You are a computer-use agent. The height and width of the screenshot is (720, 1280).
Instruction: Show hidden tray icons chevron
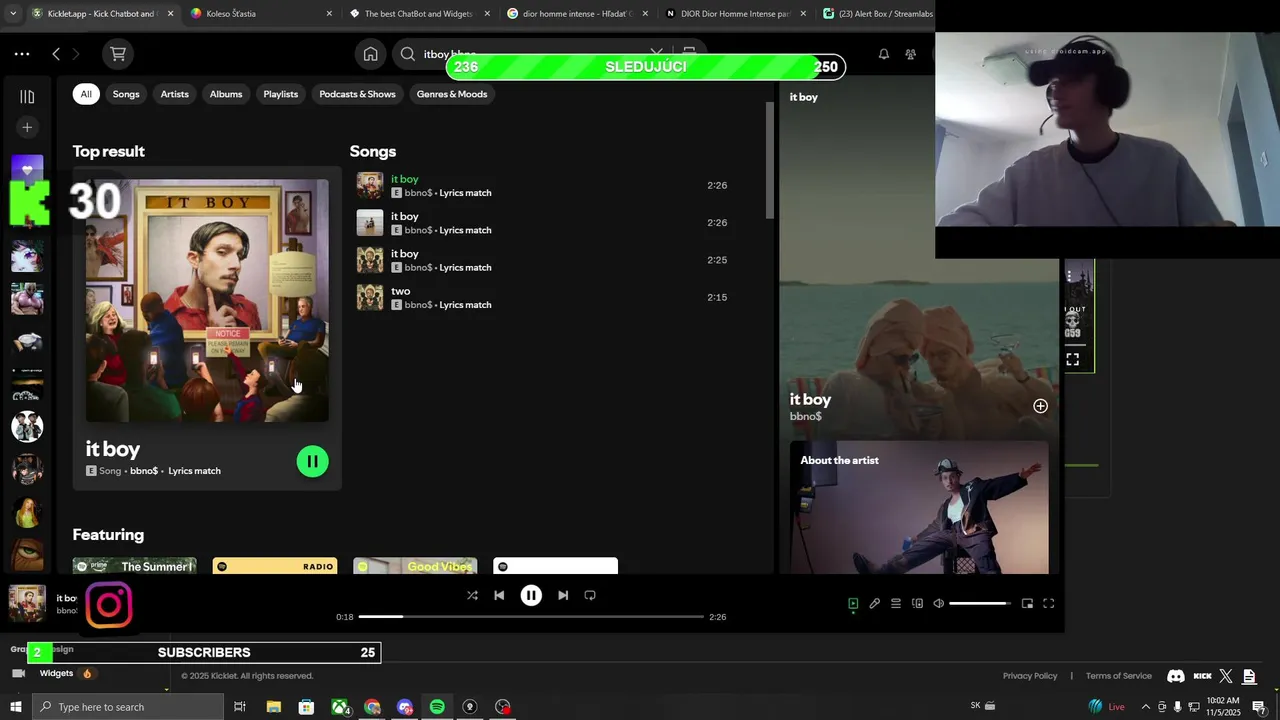click(x=1146, y=707)
